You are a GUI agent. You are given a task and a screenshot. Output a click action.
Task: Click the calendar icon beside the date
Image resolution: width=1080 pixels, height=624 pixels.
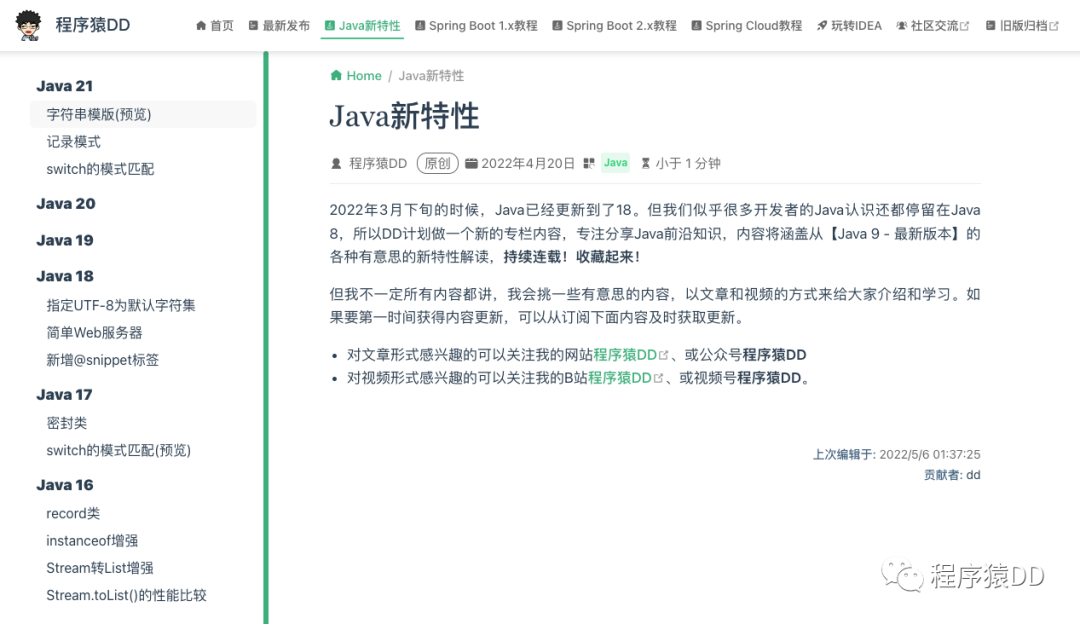[x=471, y=163]
